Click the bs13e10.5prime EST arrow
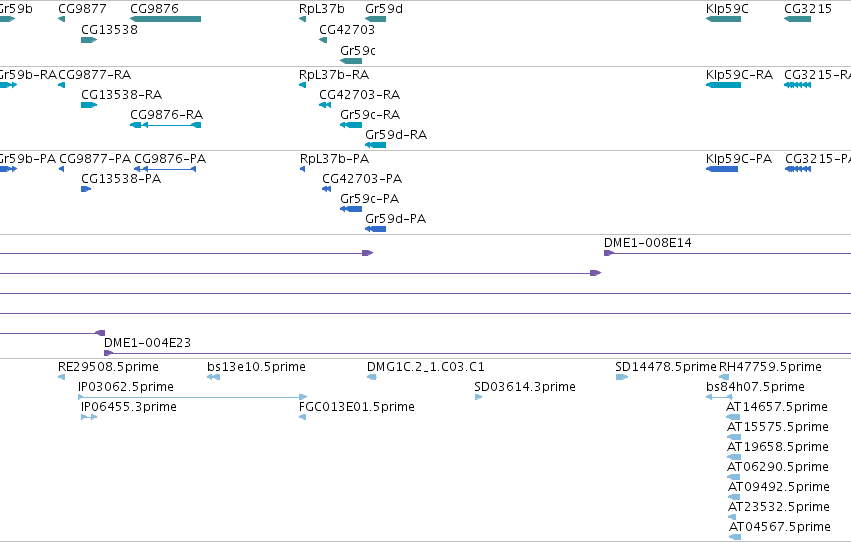The height and width of the screenshot is (542, 851). coord(213,377)
